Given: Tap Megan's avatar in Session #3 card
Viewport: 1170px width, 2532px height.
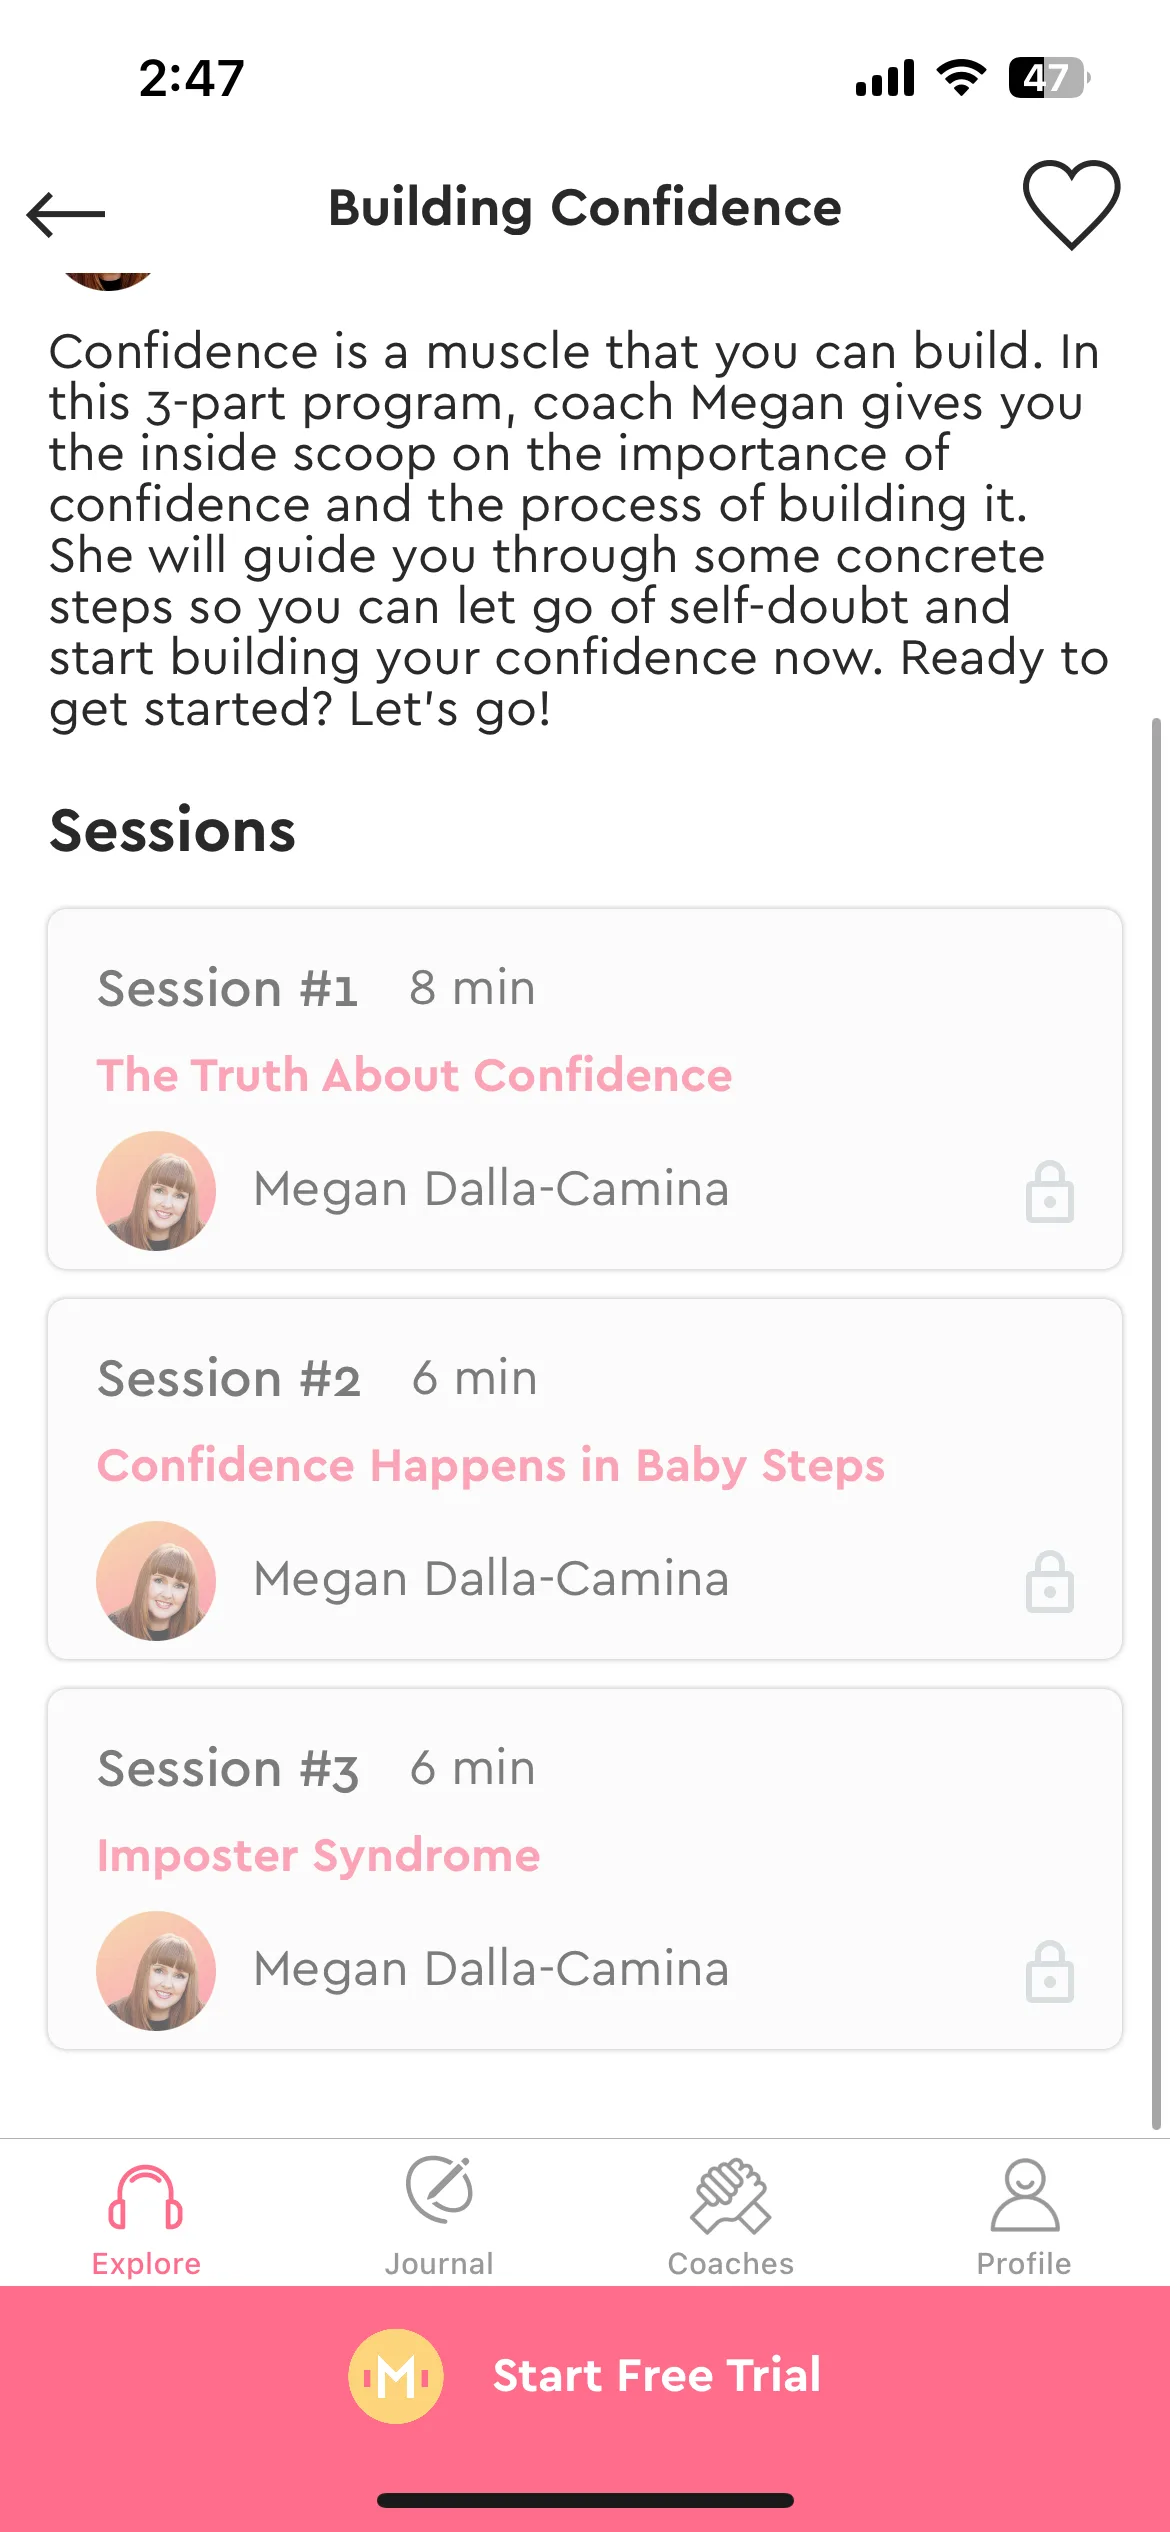Looking at the screenshot, I should click(156, 1971).
